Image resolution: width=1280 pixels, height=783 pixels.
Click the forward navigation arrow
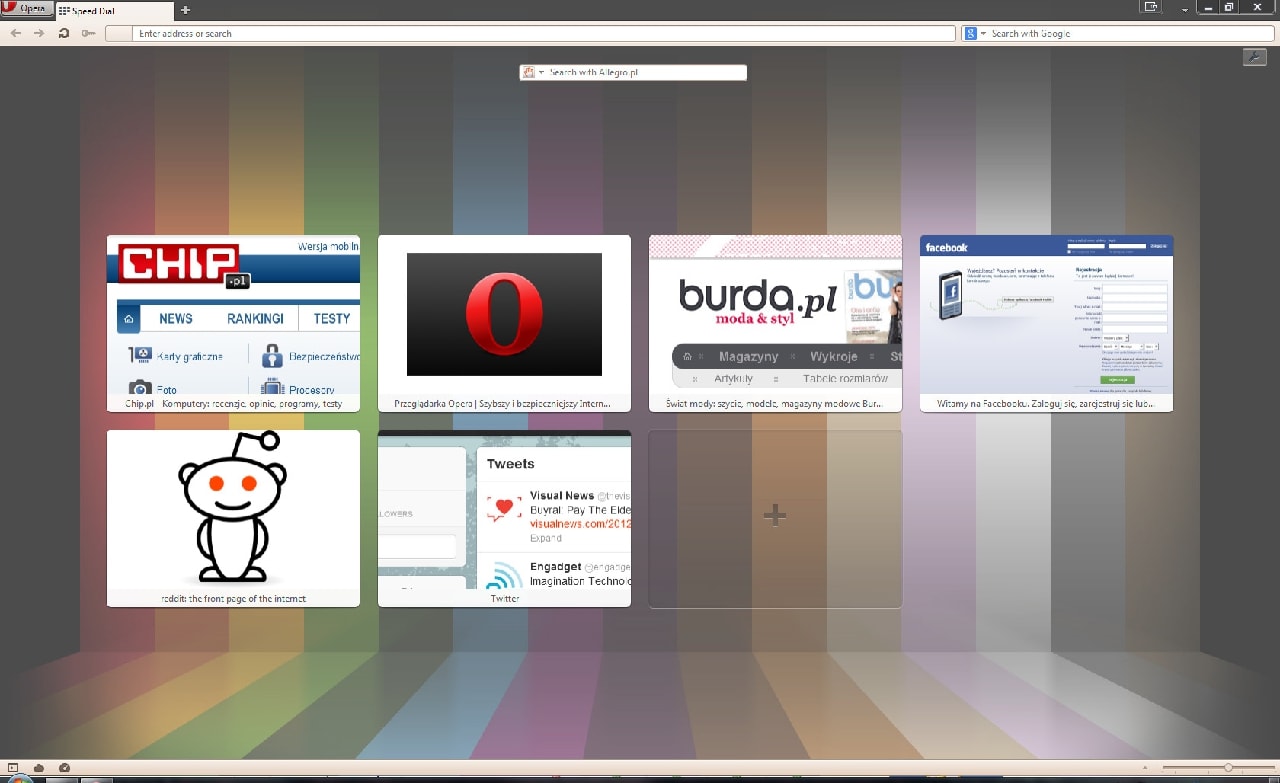tap(39, 33)
